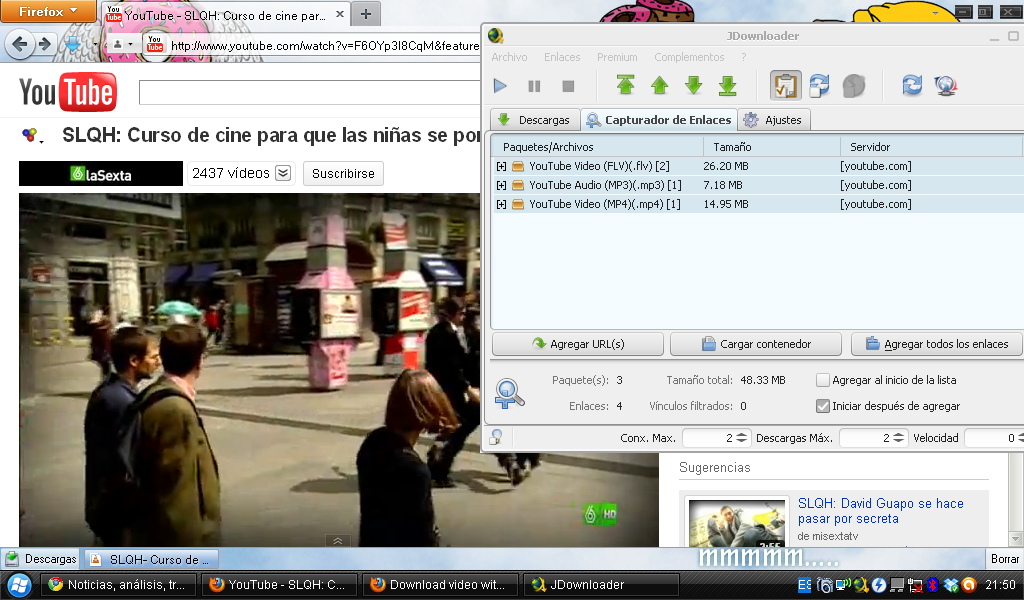Click the globe update icon in toolbar
This screenshot has width=1024, height=600.
pos(946,86)
